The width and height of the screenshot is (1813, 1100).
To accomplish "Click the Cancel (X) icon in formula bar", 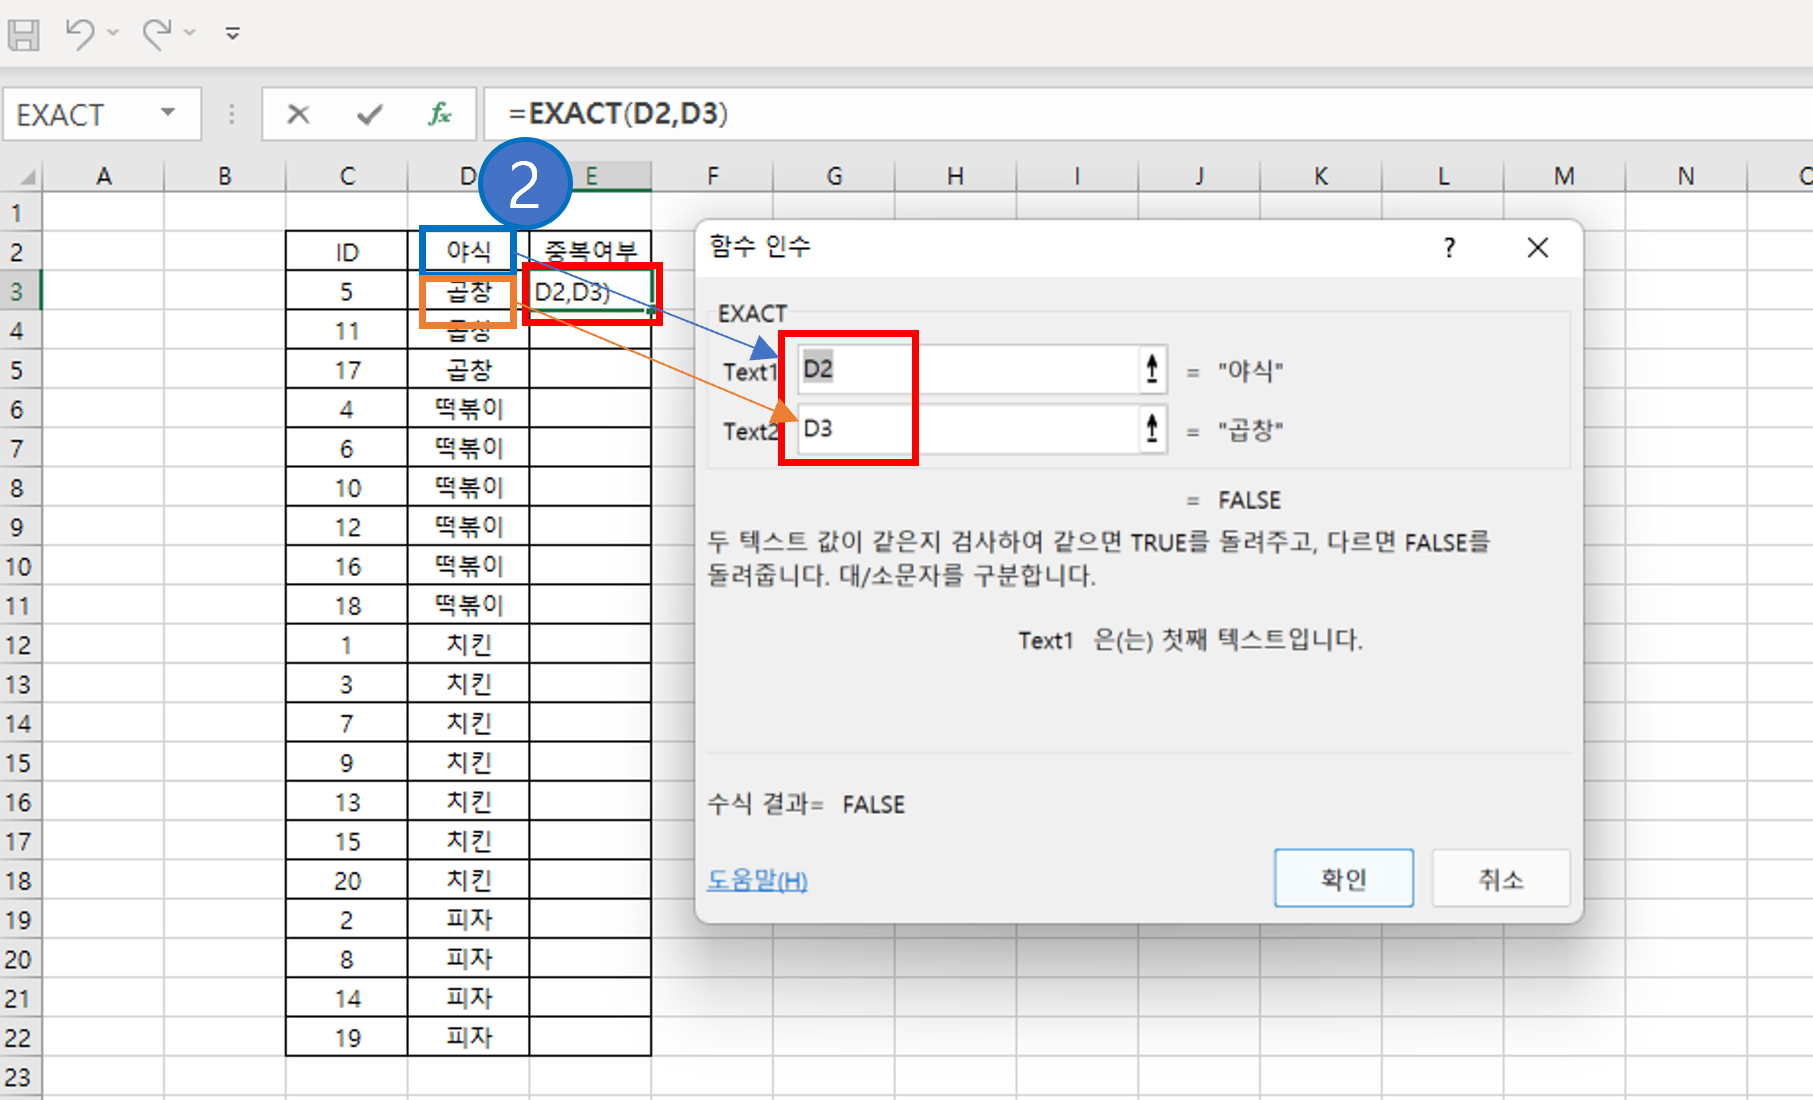I will pos(297,113).
